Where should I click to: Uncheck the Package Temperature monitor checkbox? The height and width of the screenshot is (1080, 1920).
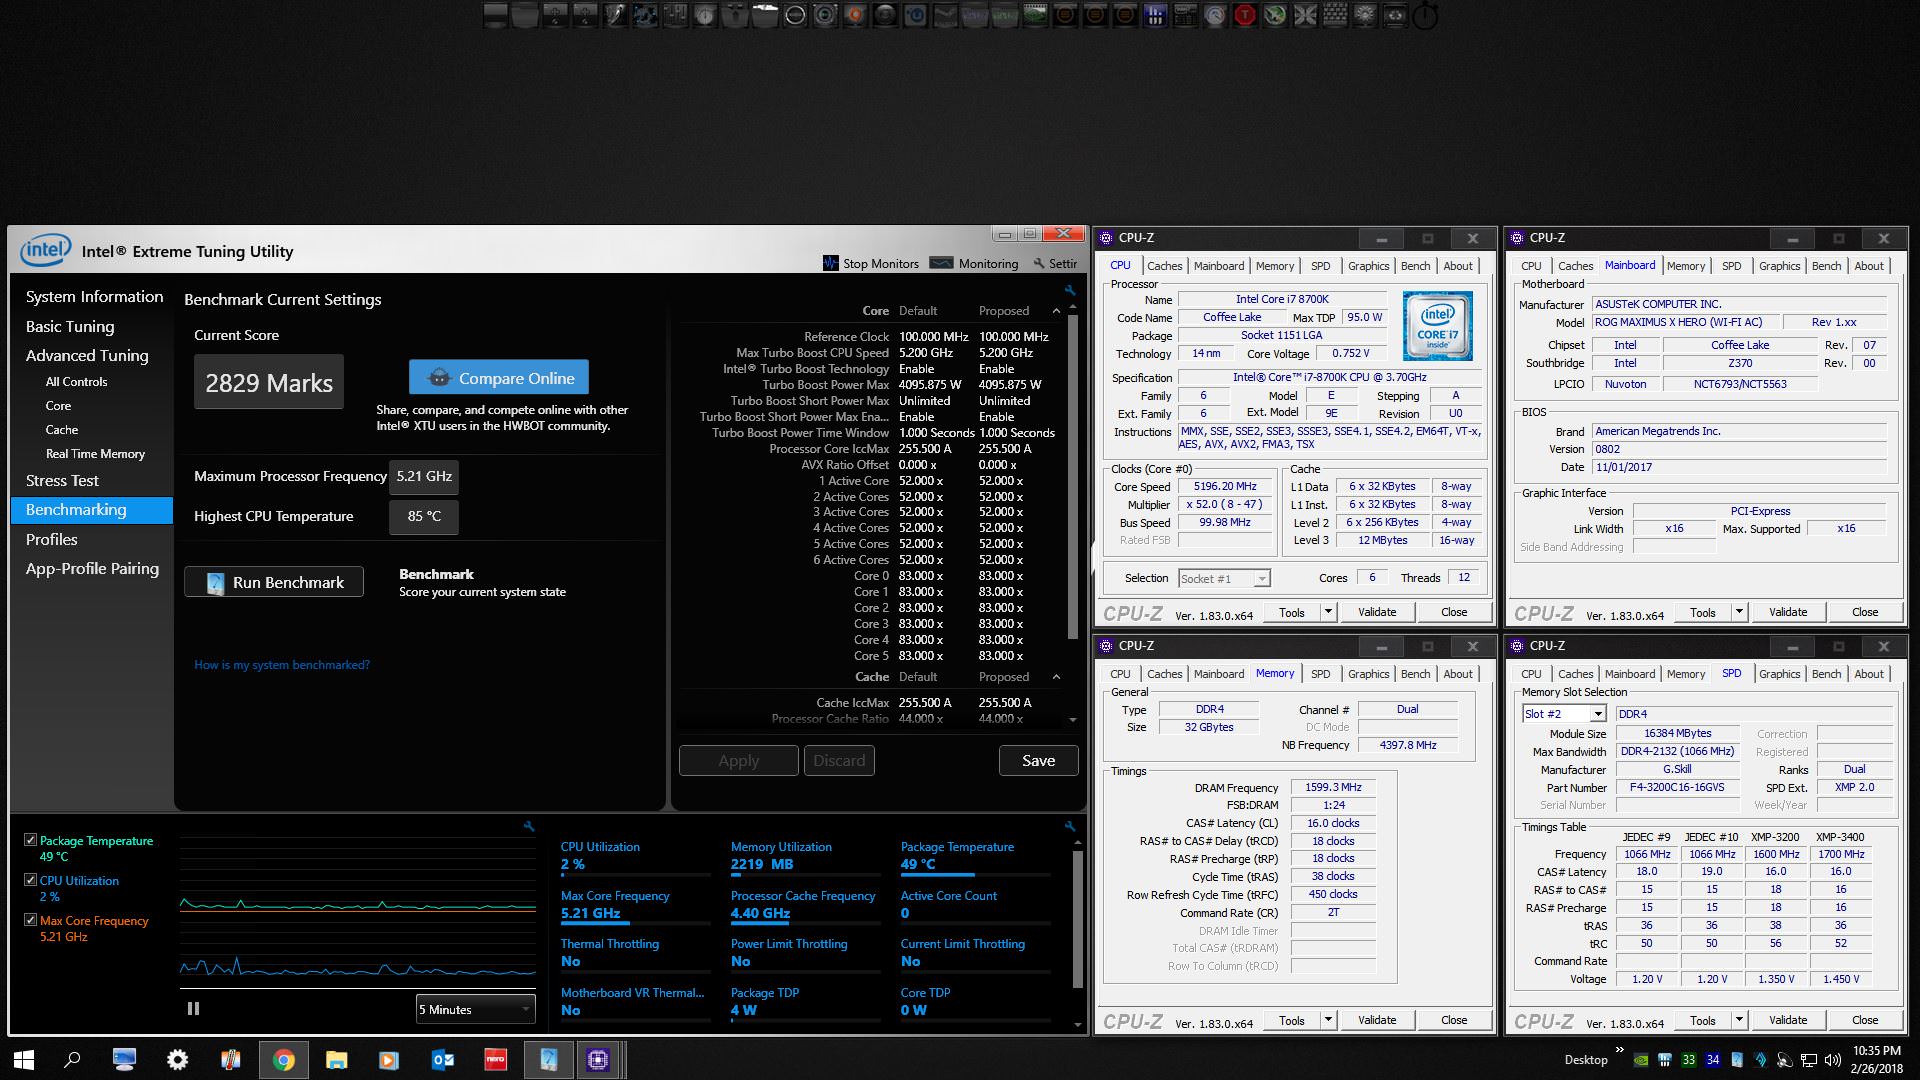pyautogui.click(x=31, y=841)
